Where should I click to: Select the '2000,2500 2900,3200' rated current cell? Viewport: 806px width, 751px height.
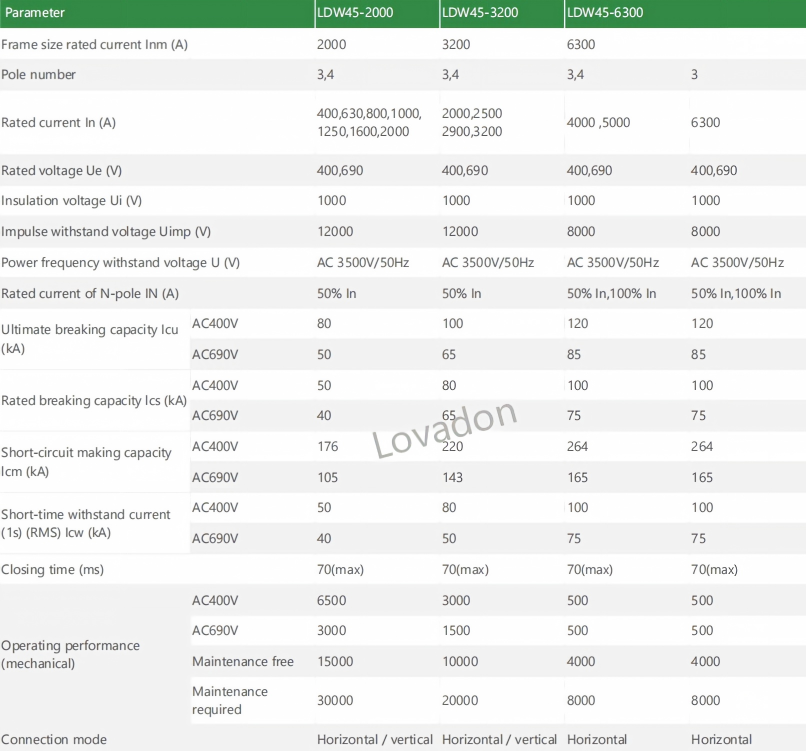point(472,122)
